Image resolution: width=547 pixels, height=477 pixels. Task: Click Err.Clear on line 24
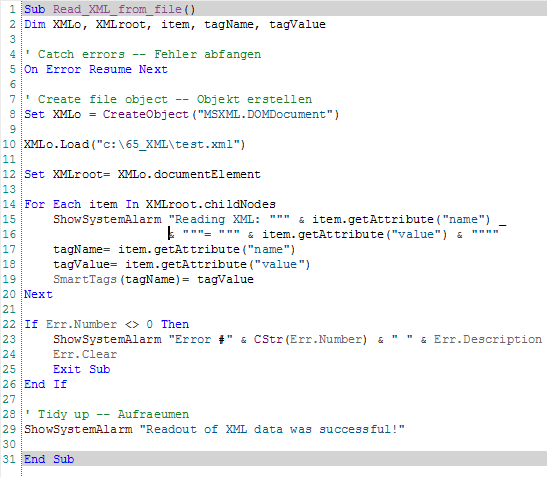(x=85, y=355)
